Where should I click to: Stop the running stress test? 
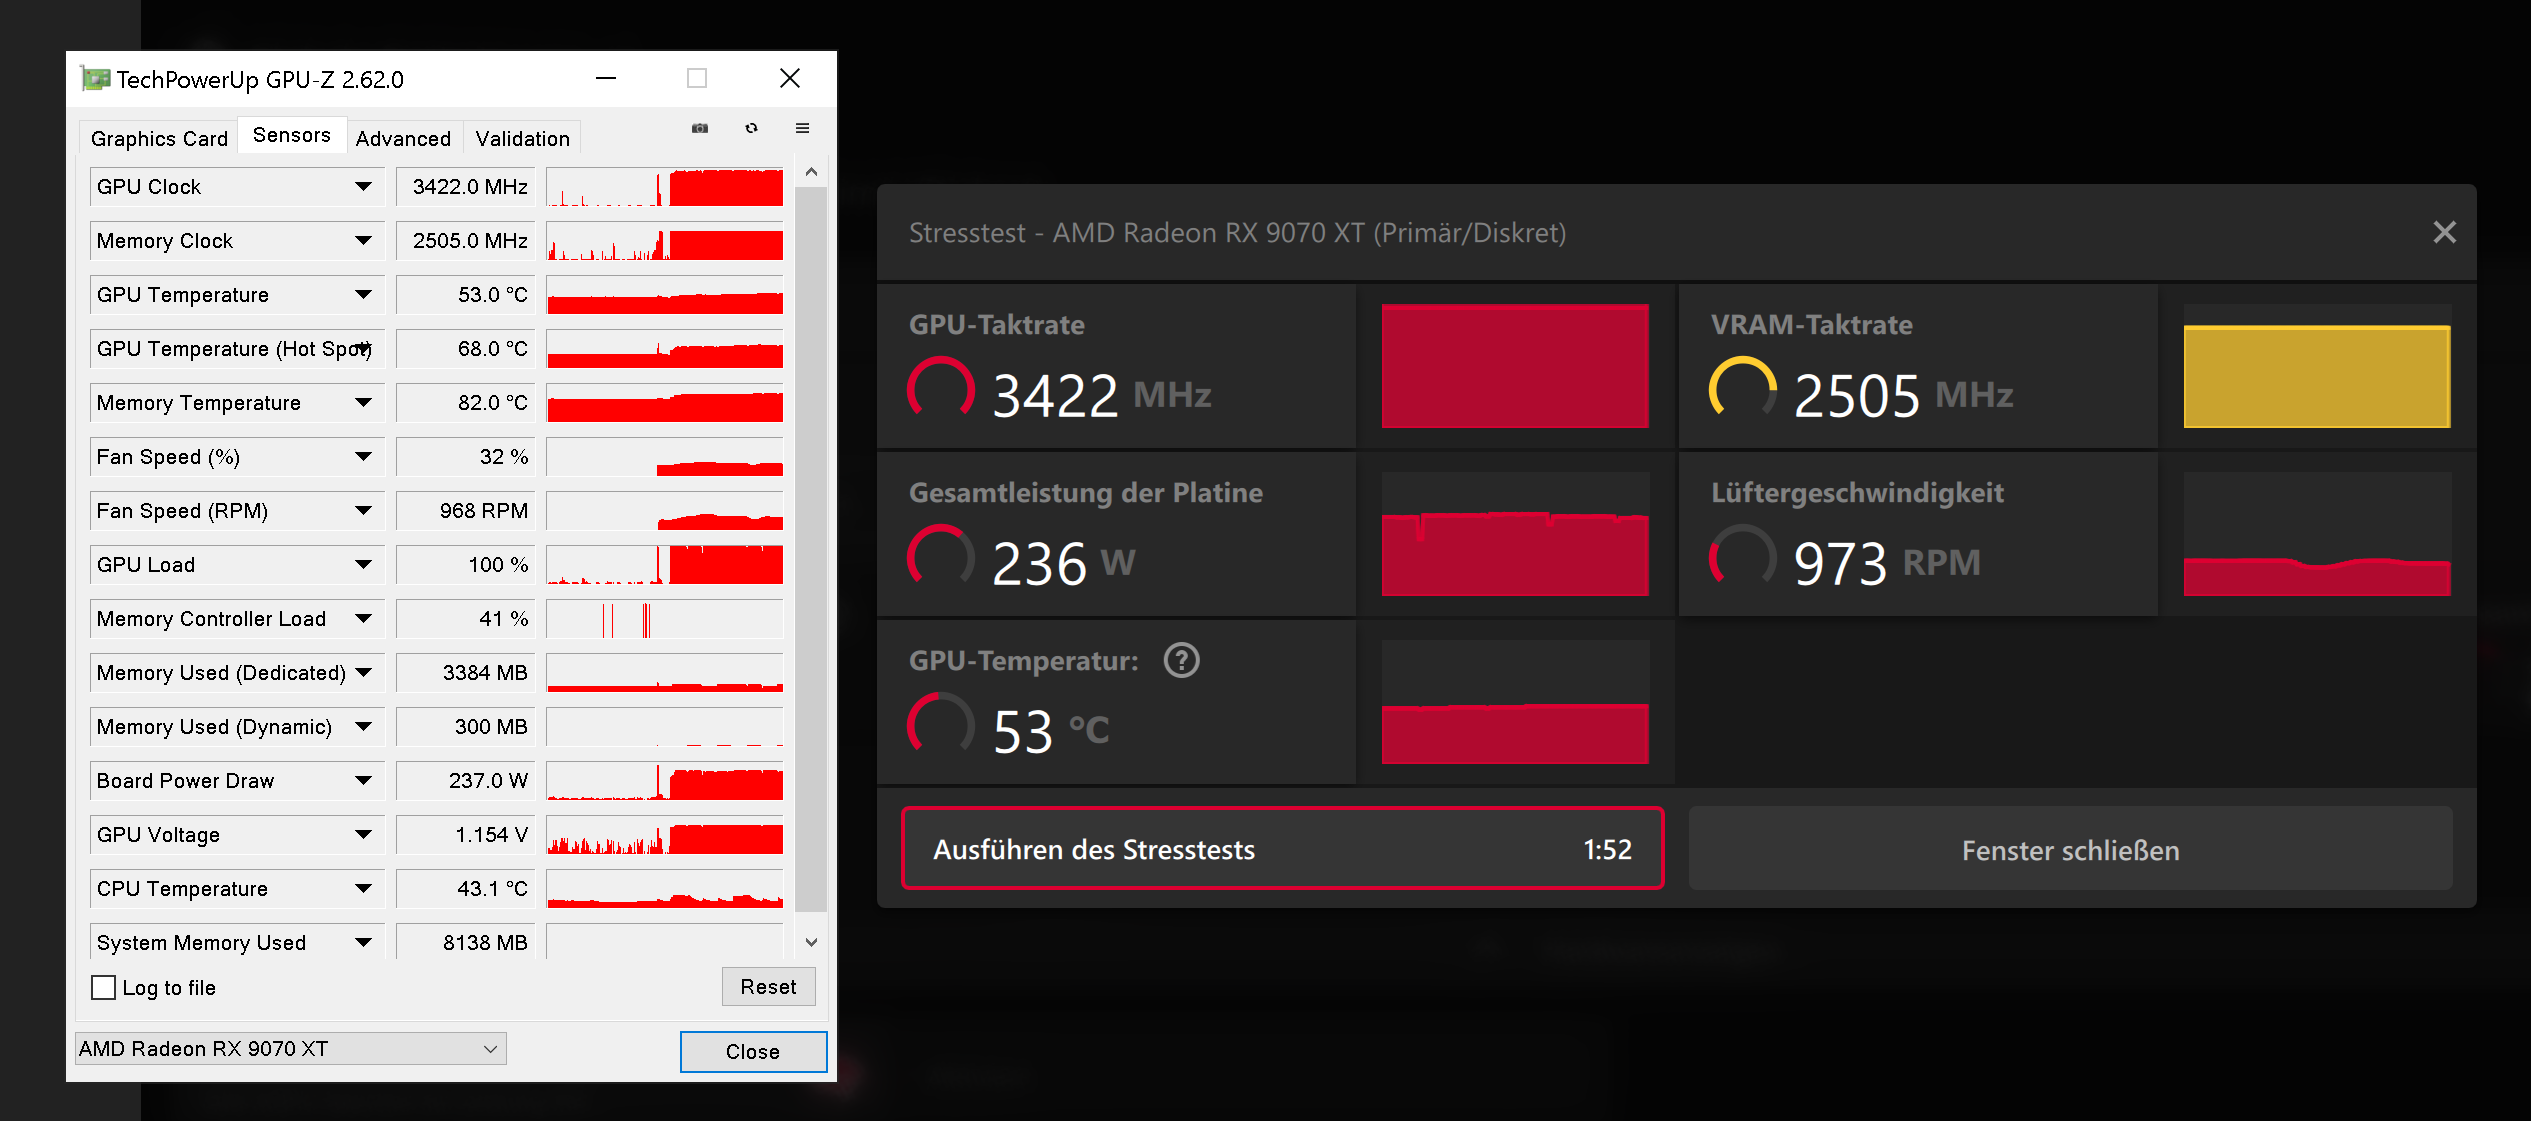1283,849
